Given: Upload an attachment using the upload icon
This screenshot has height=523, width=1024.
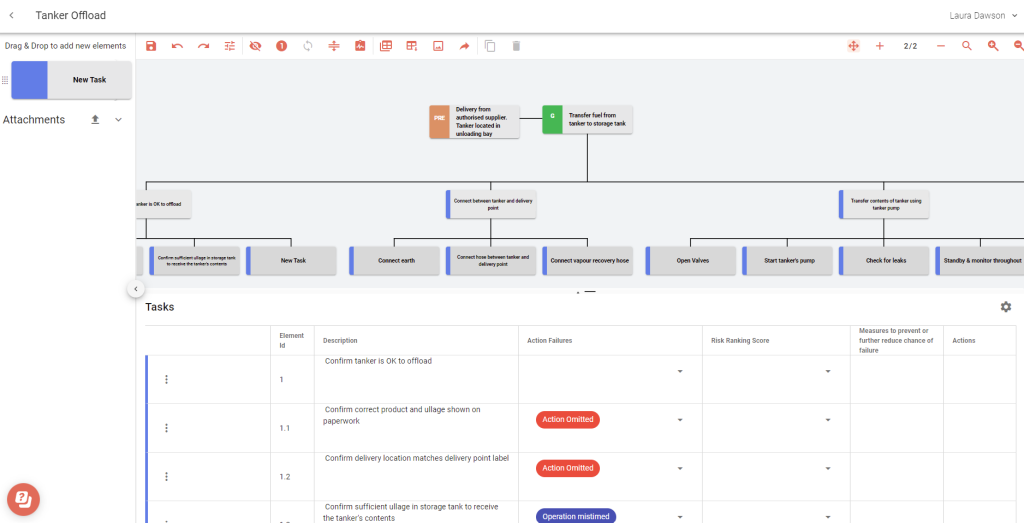Looking at the screenshot, I should (x=95, y=120).
